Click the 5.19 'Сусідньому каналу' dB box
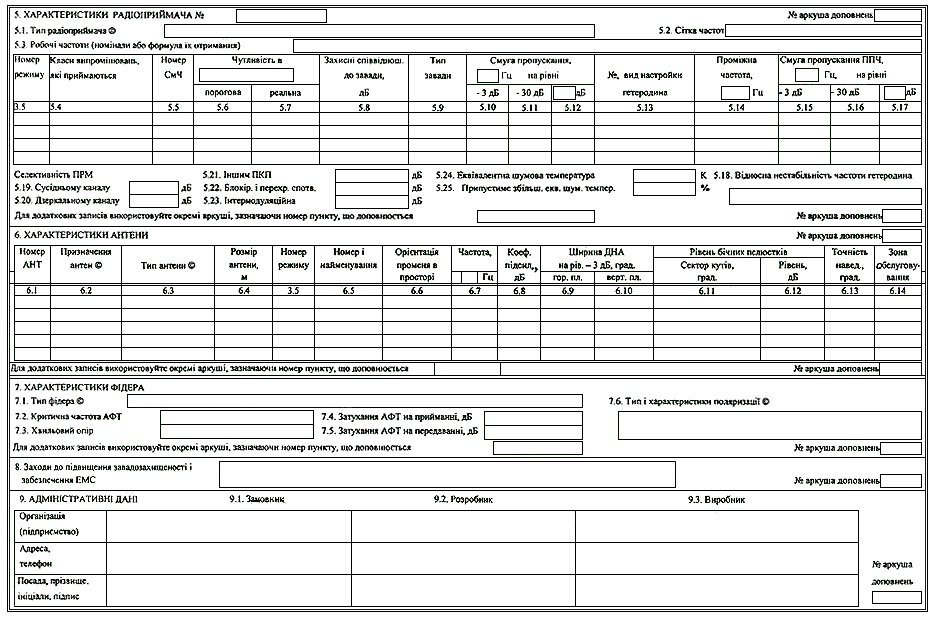This screenshot has width=935, height=618. coord(153,187)
